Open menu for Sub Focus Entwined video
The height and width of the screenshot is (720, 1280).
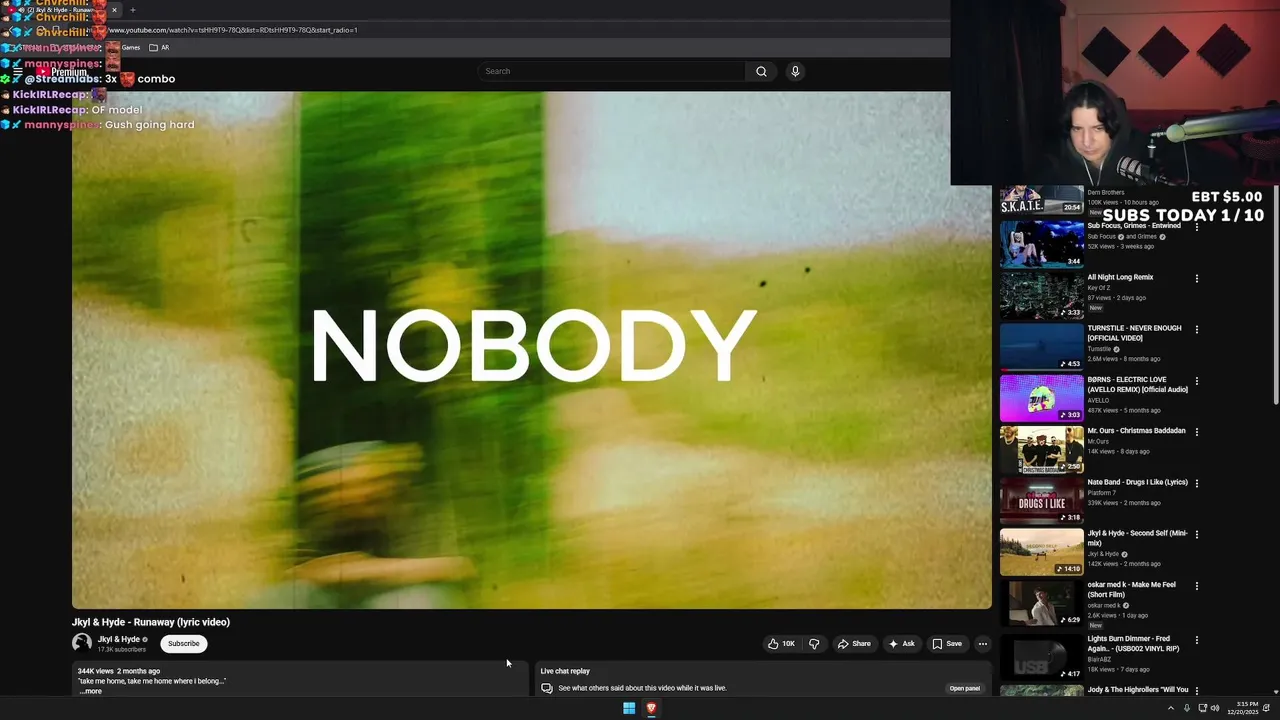pos(1196,227)
